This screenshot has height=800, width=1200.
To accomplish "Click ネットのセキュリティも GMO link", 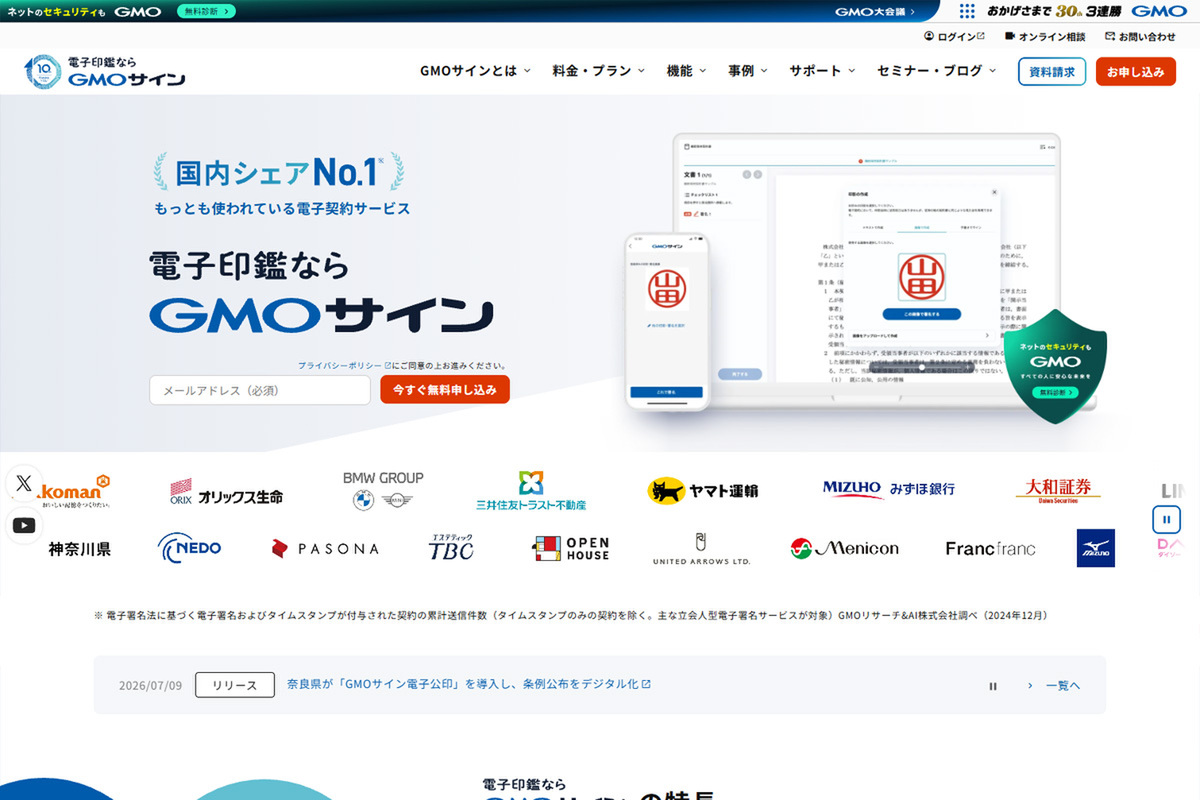I will pyautogui.click(x=84, y=12).
